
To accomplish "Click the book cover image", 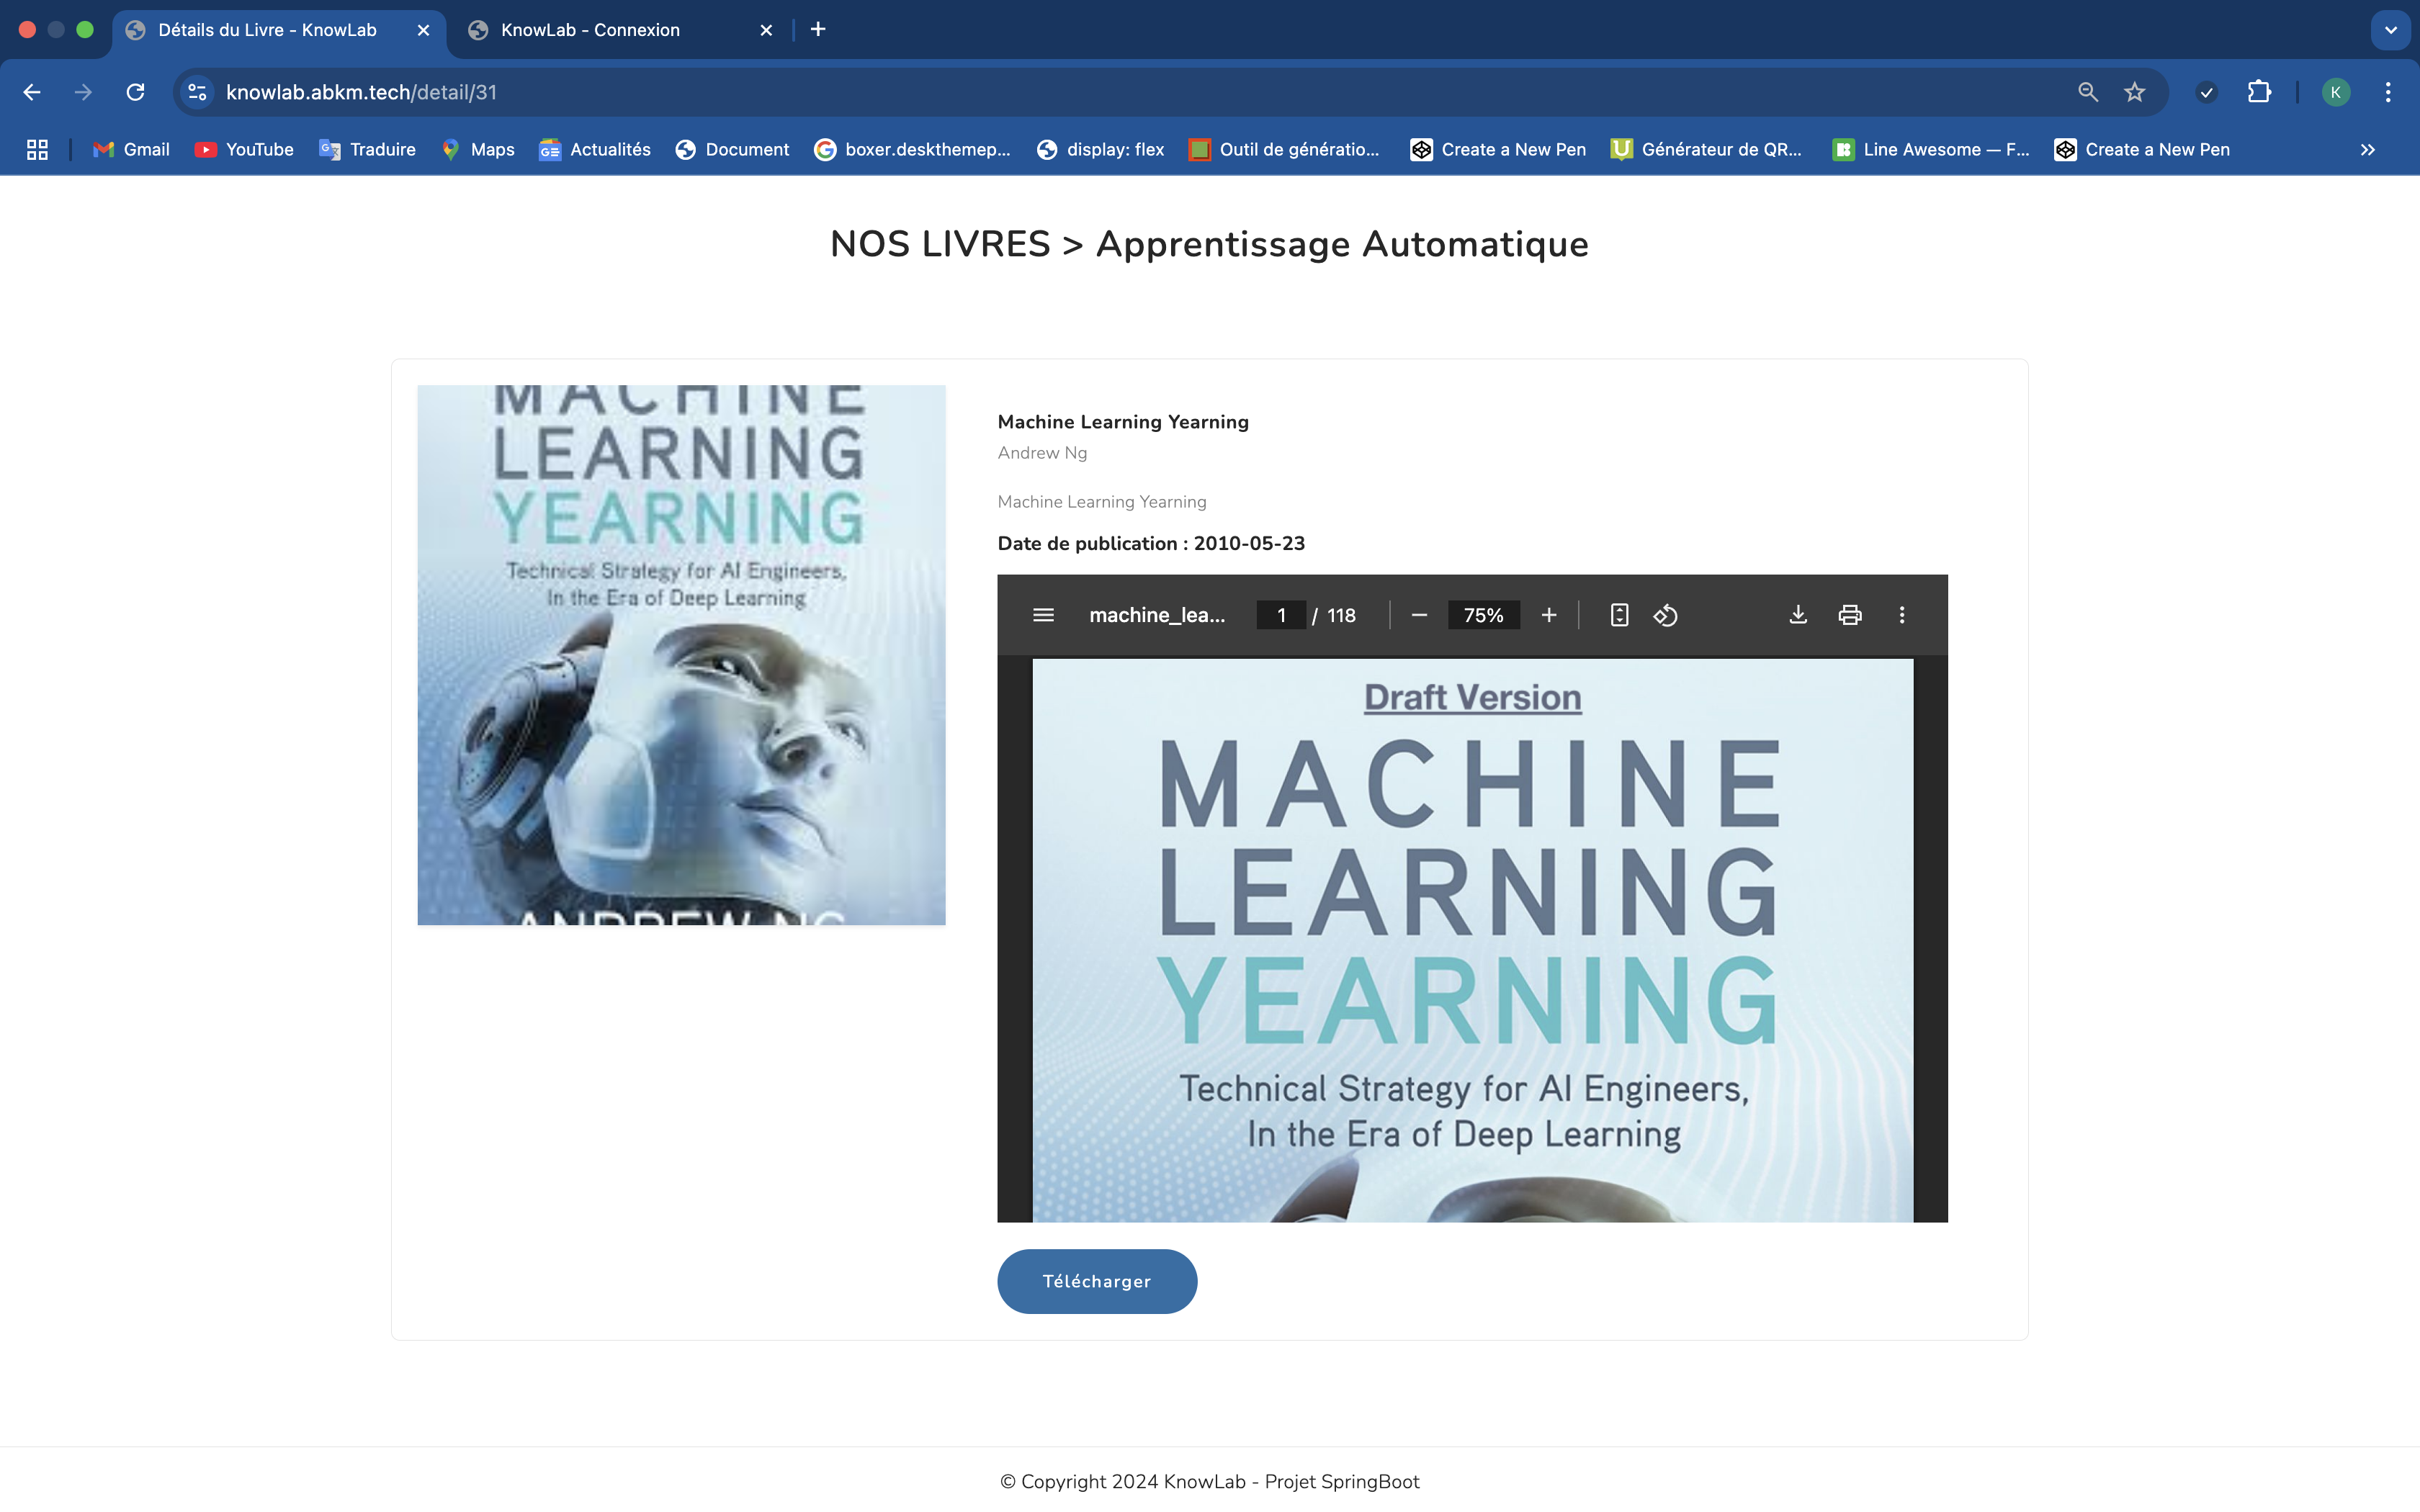I will (x=681, y=655).
